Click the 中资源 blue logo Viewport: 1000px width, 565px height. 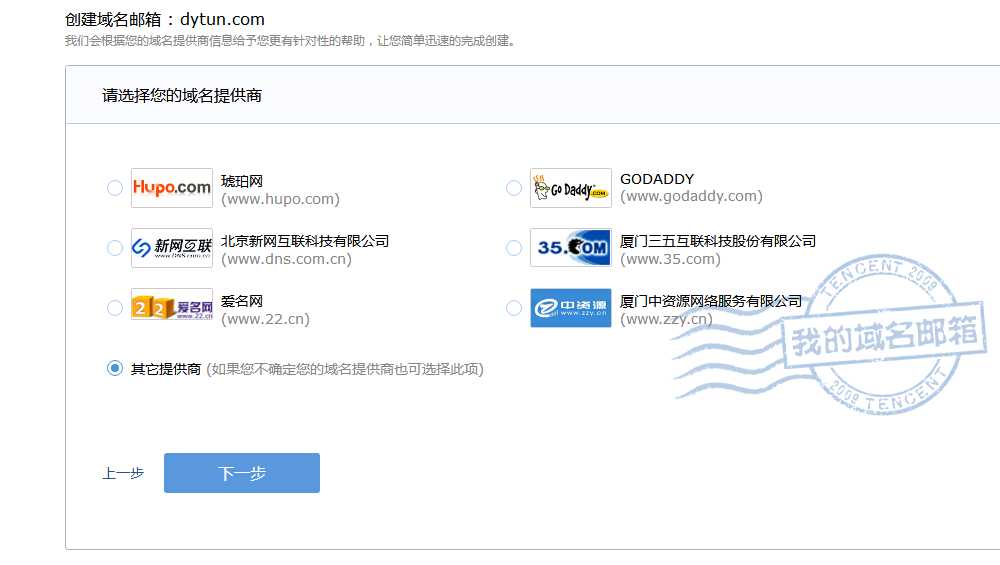571,308
